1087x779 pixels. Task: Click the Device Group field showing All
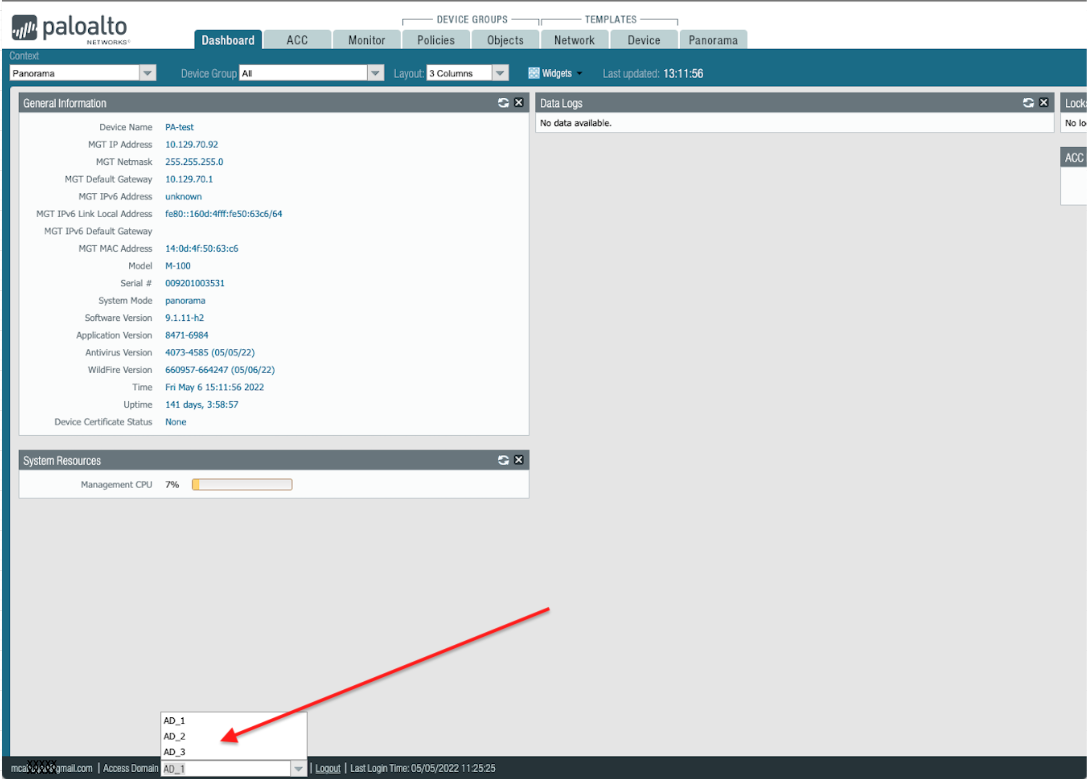[303, 73]
